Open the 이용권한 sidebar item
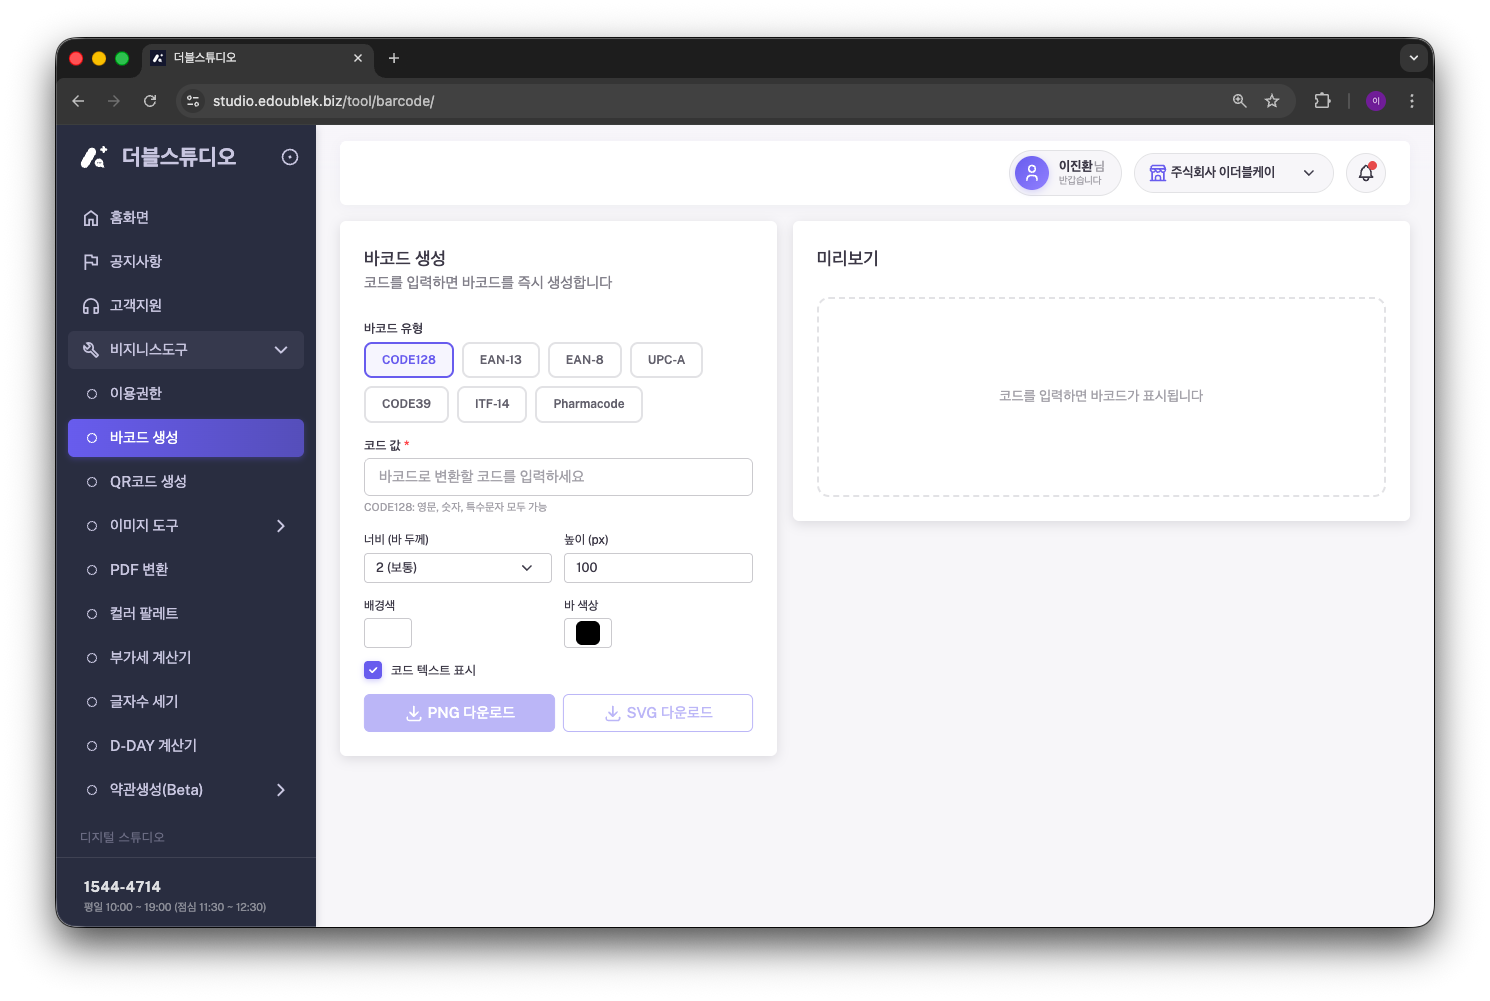 (x=186, y=394)
